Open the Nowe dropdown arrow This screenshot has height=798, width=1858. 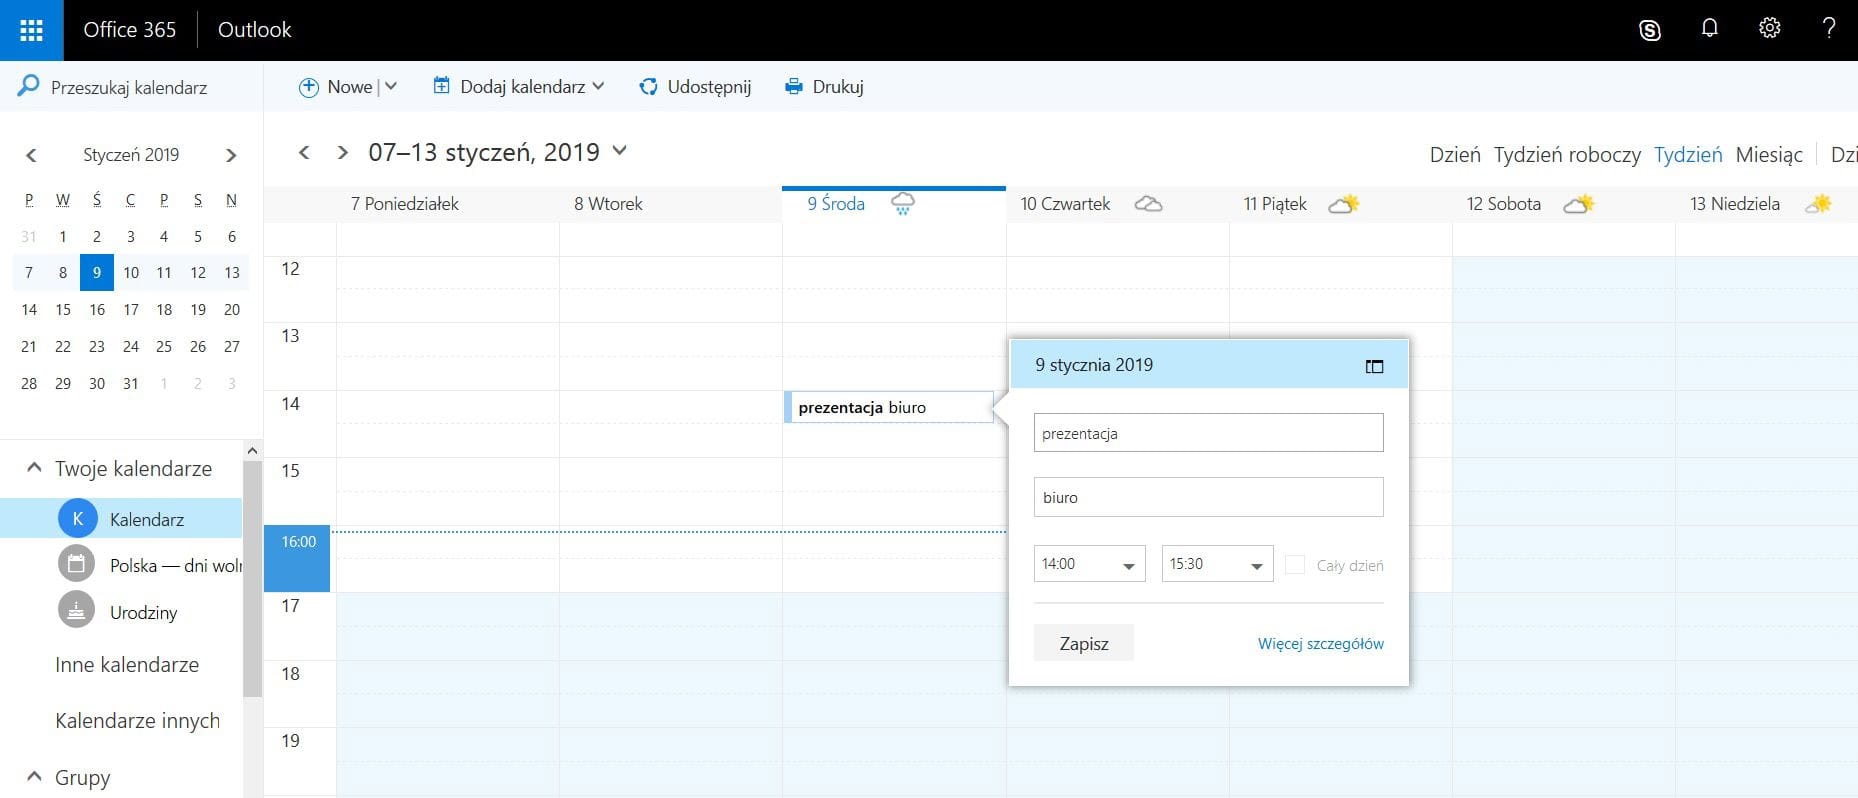pyautogui.click(x=391, y=87)
